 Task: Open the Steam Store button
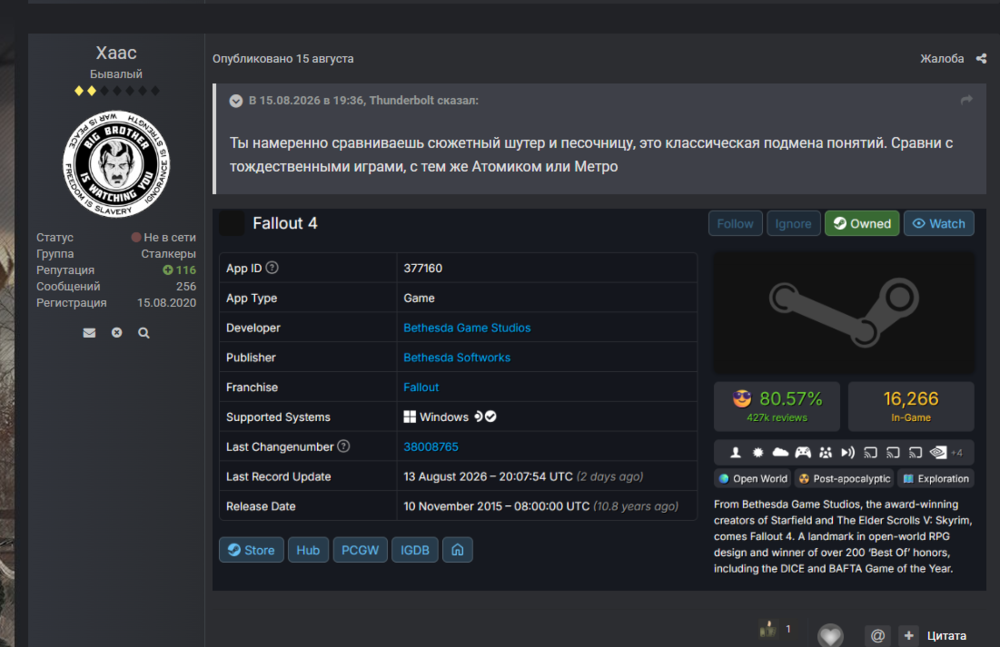pos(251,550)
